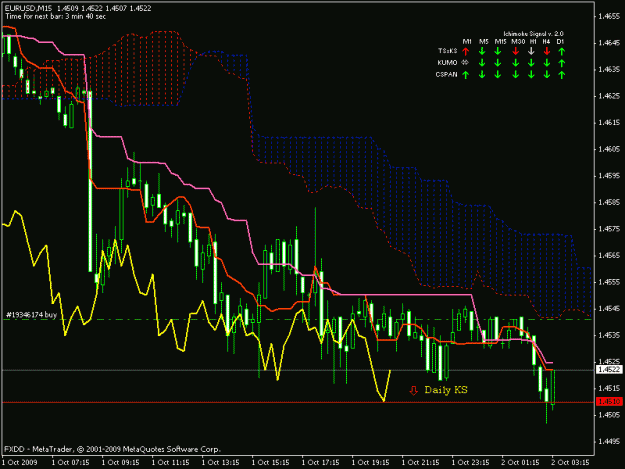Click the KUMO H1 down arrow

(531, 63)
